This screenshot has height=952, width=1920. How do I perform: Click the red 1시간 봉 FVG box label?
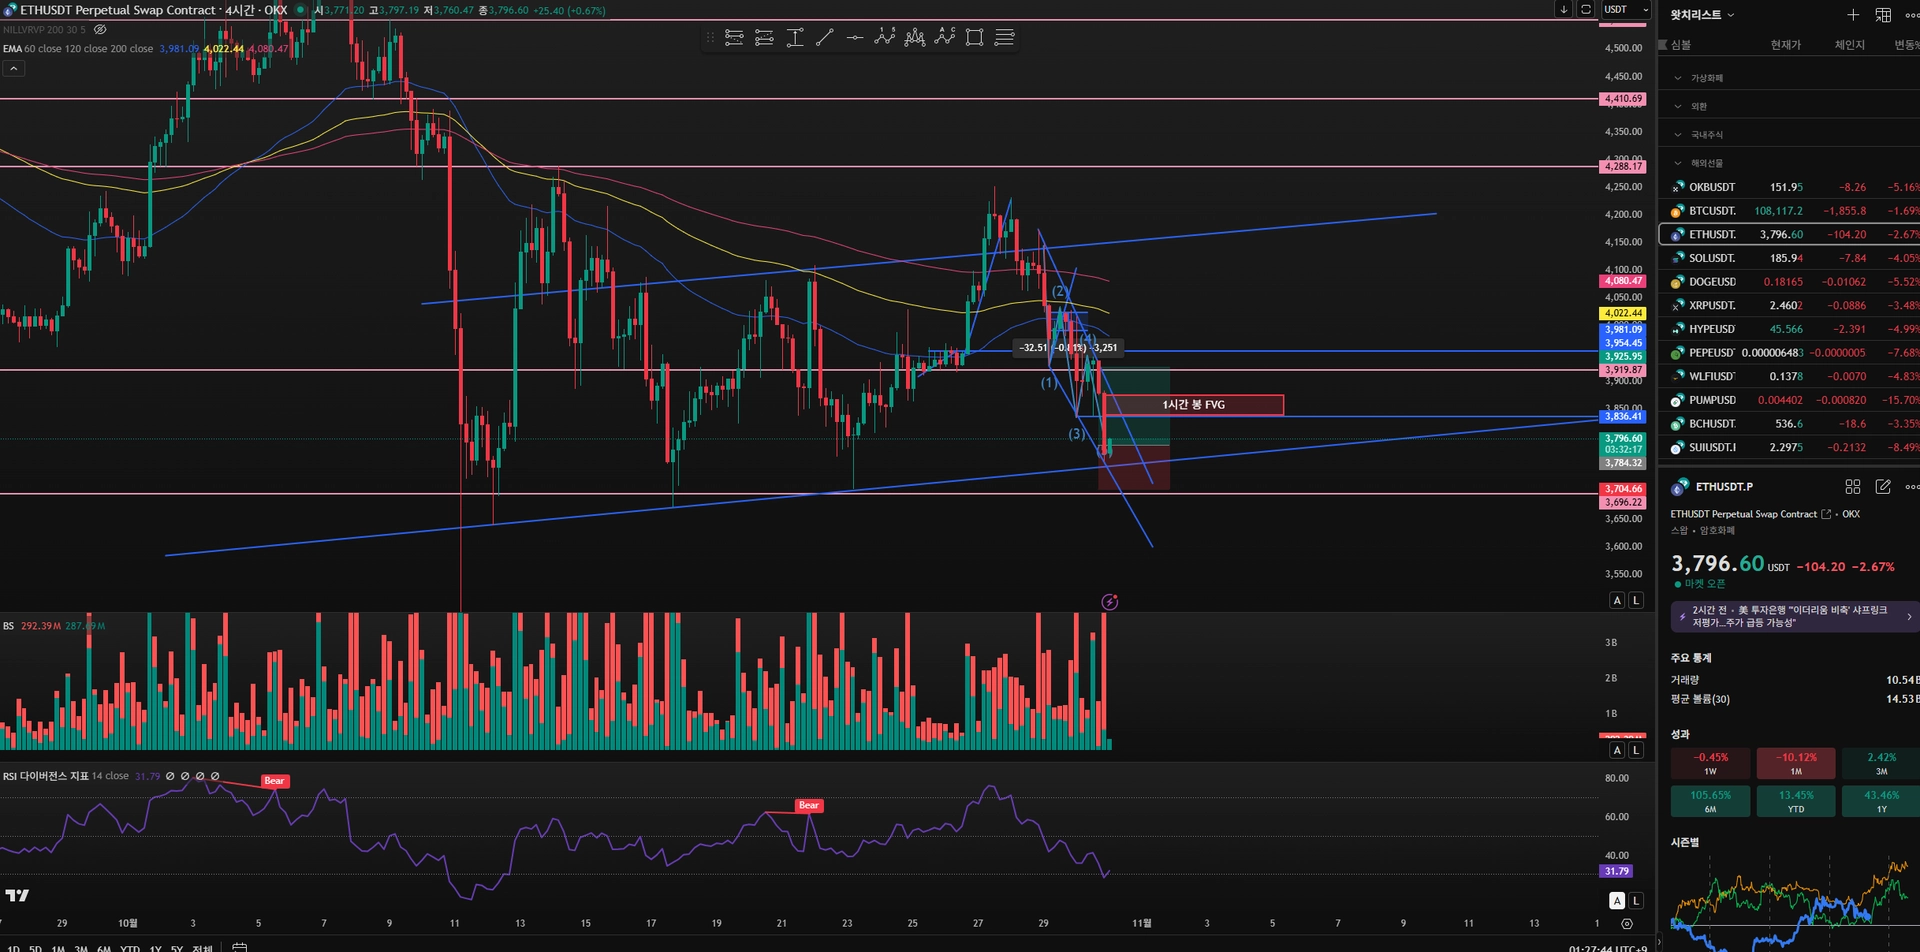[1194, 405]
